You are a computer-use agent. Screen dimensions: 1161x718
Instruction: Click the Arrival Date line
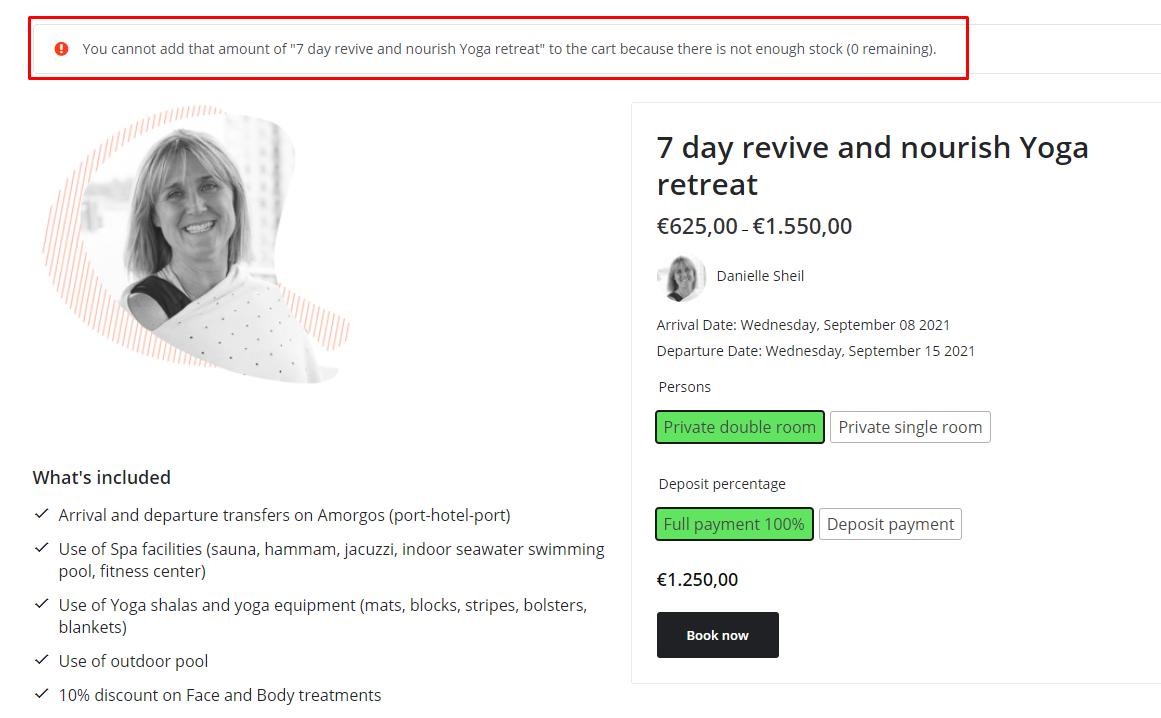(803, 325)
